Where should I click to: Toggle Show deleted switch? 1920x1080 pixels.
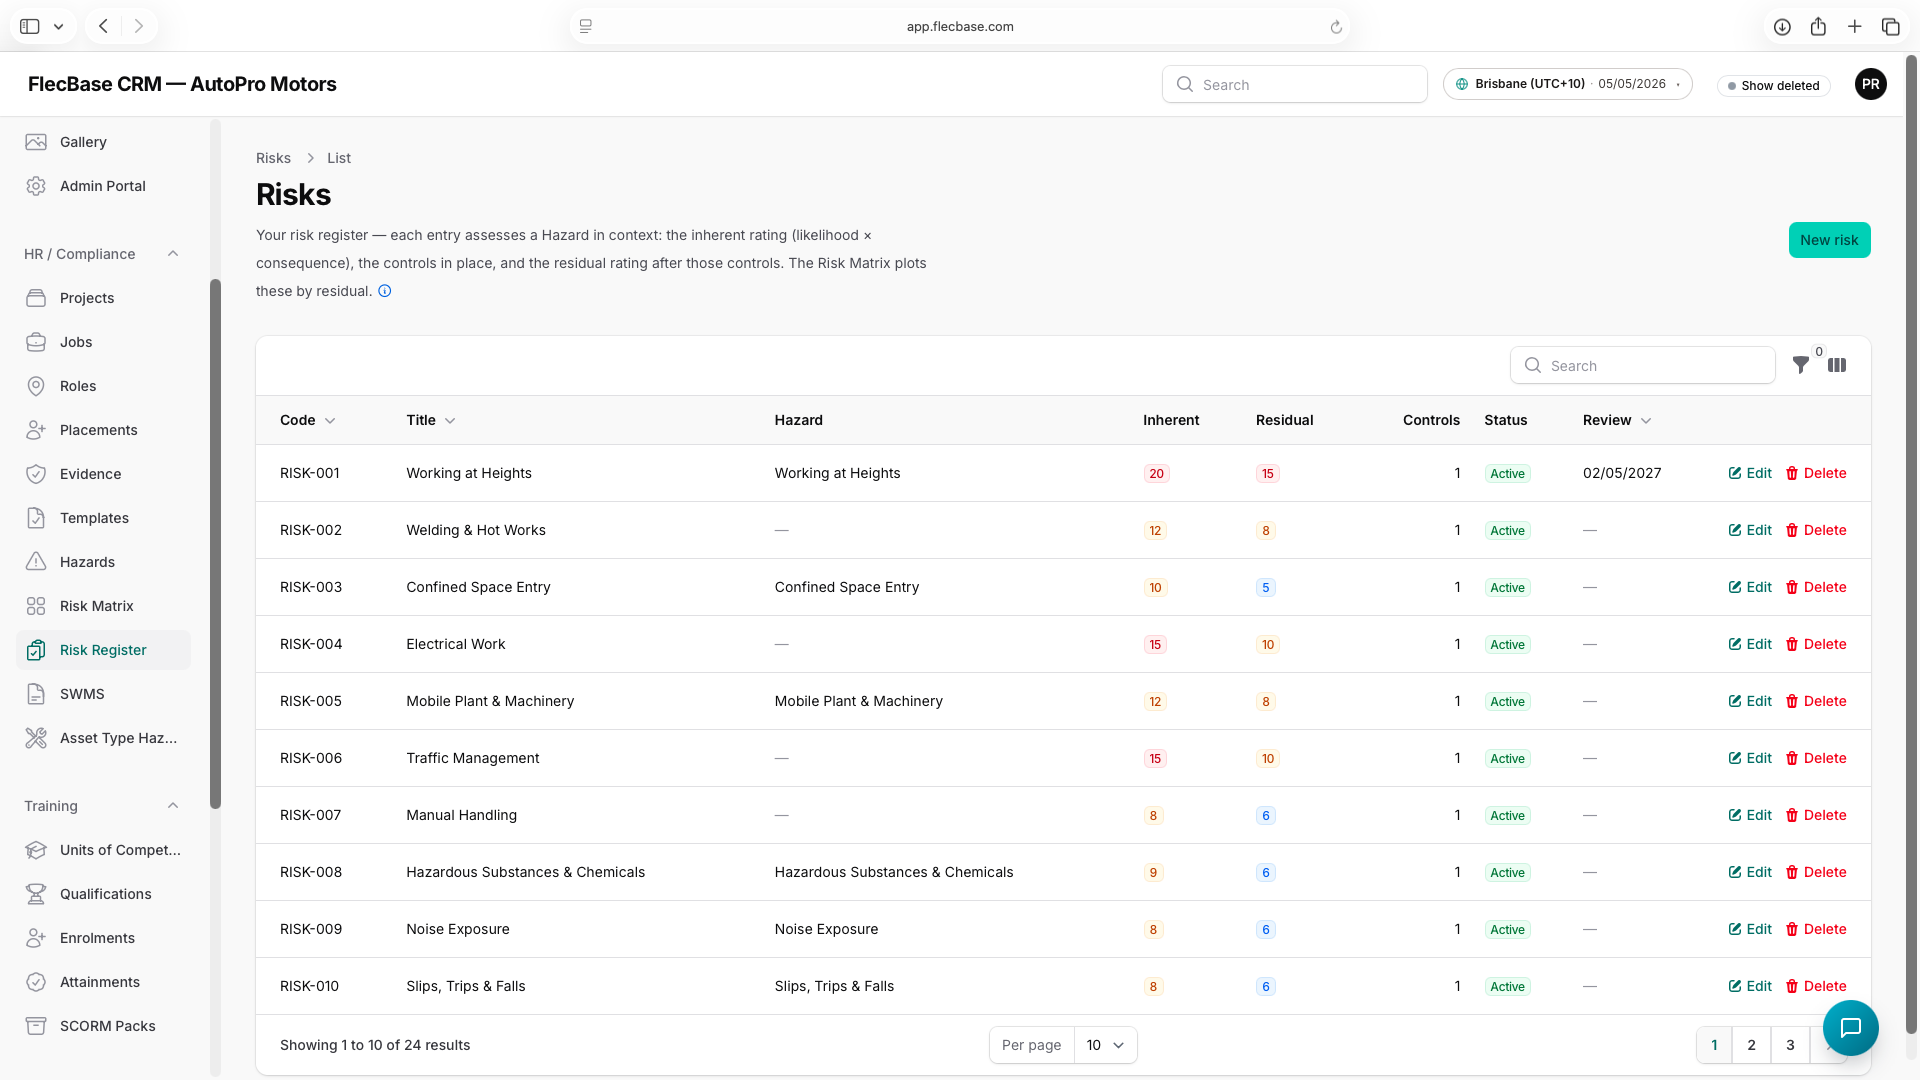(x=1774, y=86)
